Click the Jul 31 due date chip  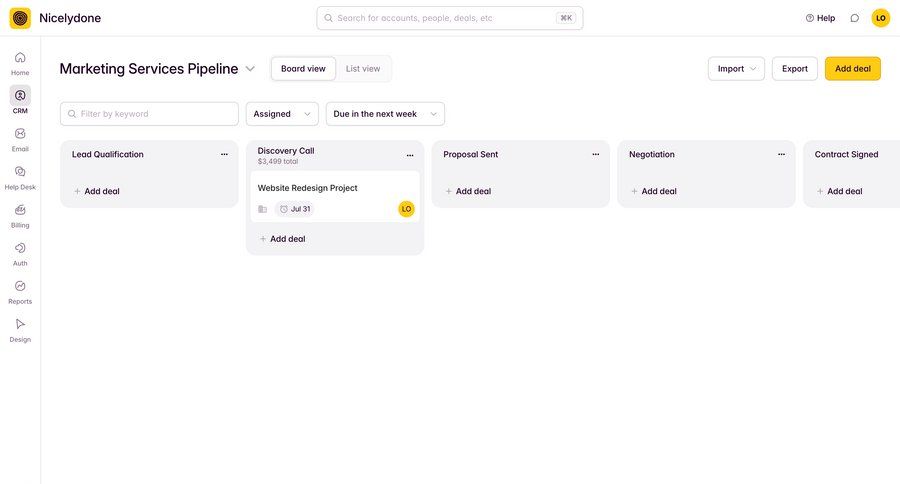(294, 209)
